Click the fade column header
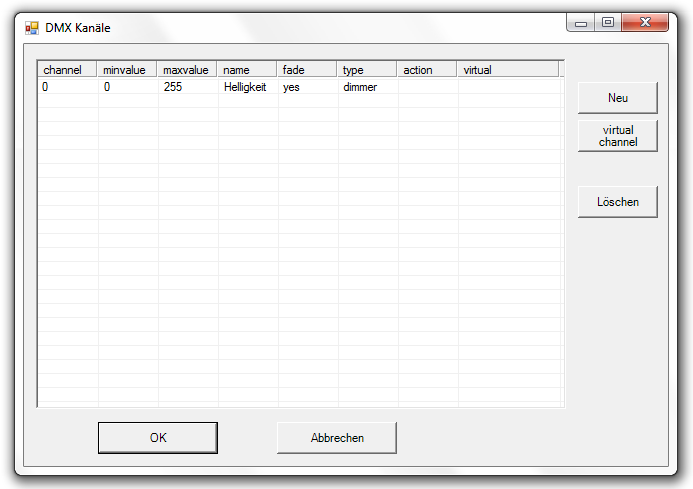Screen dimensions: 693x489 tap(306, 70)
